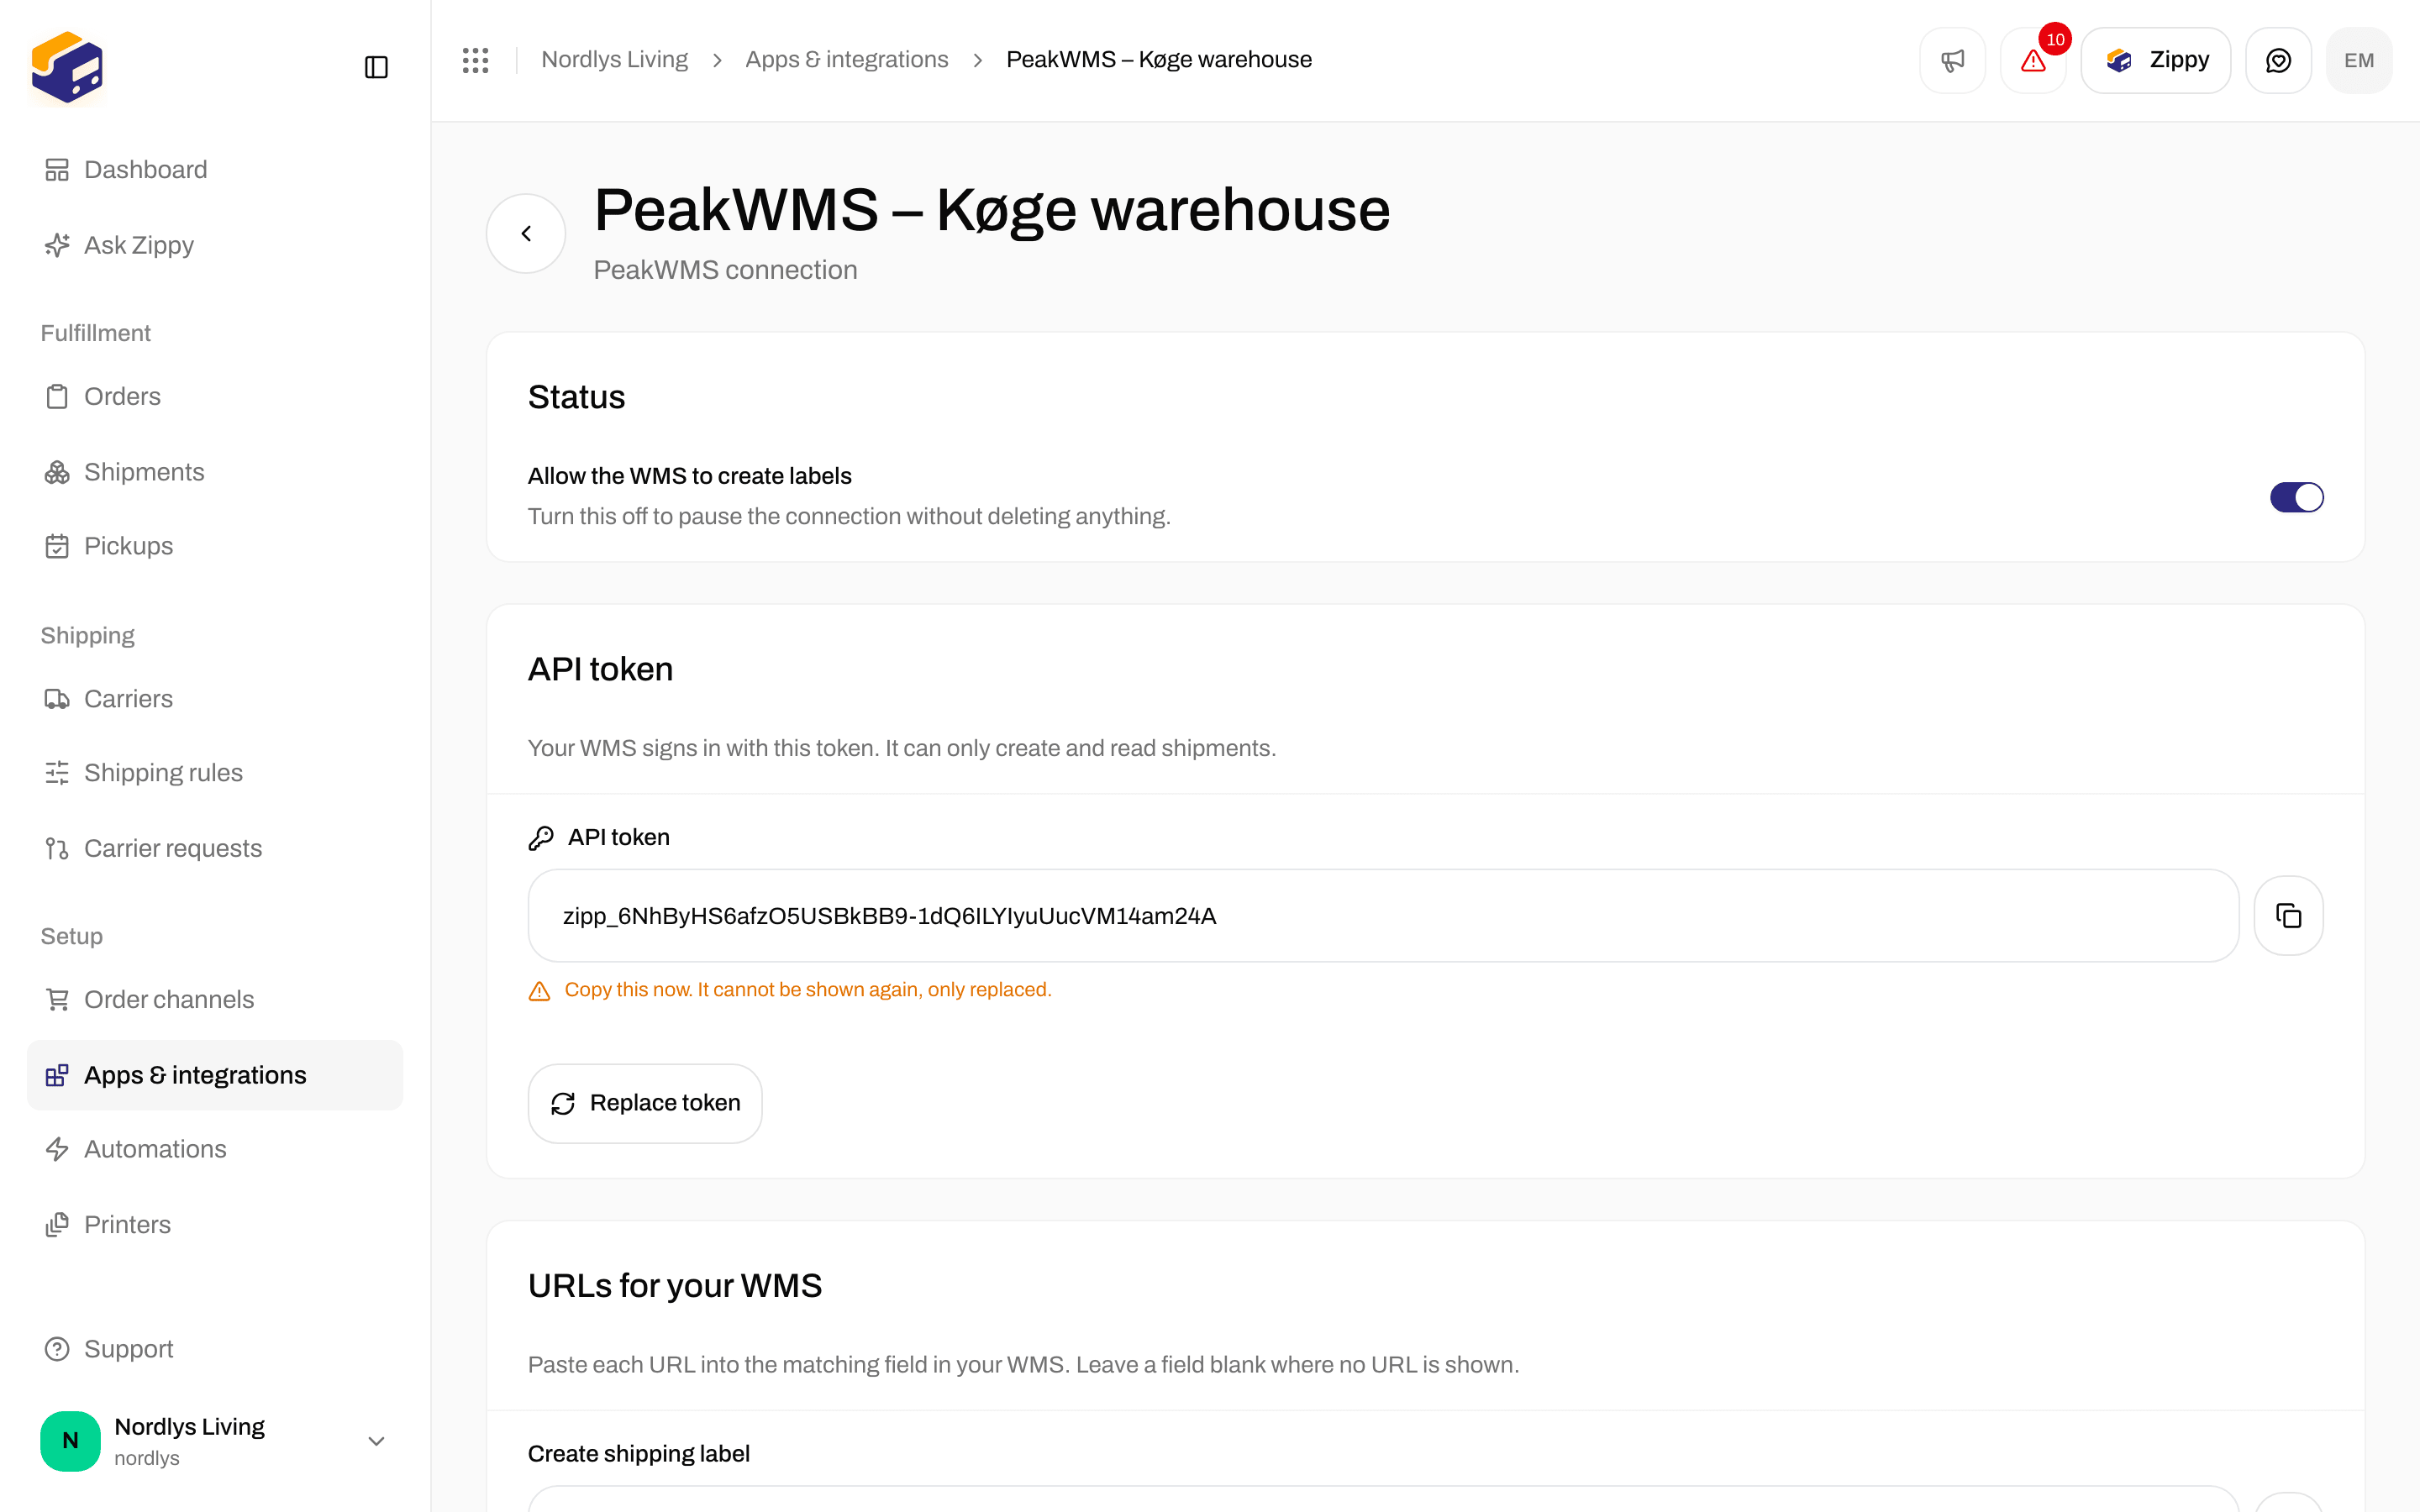This screenshot has height=1512, width=2420.
Task: Open Dashboard from sidebar
Action: click(215, 170)
